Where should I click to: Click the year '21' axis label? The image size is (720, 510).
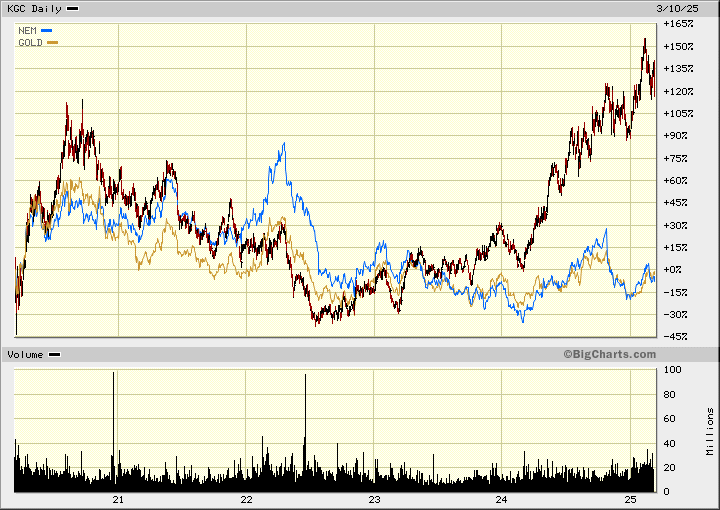point(118,500)
